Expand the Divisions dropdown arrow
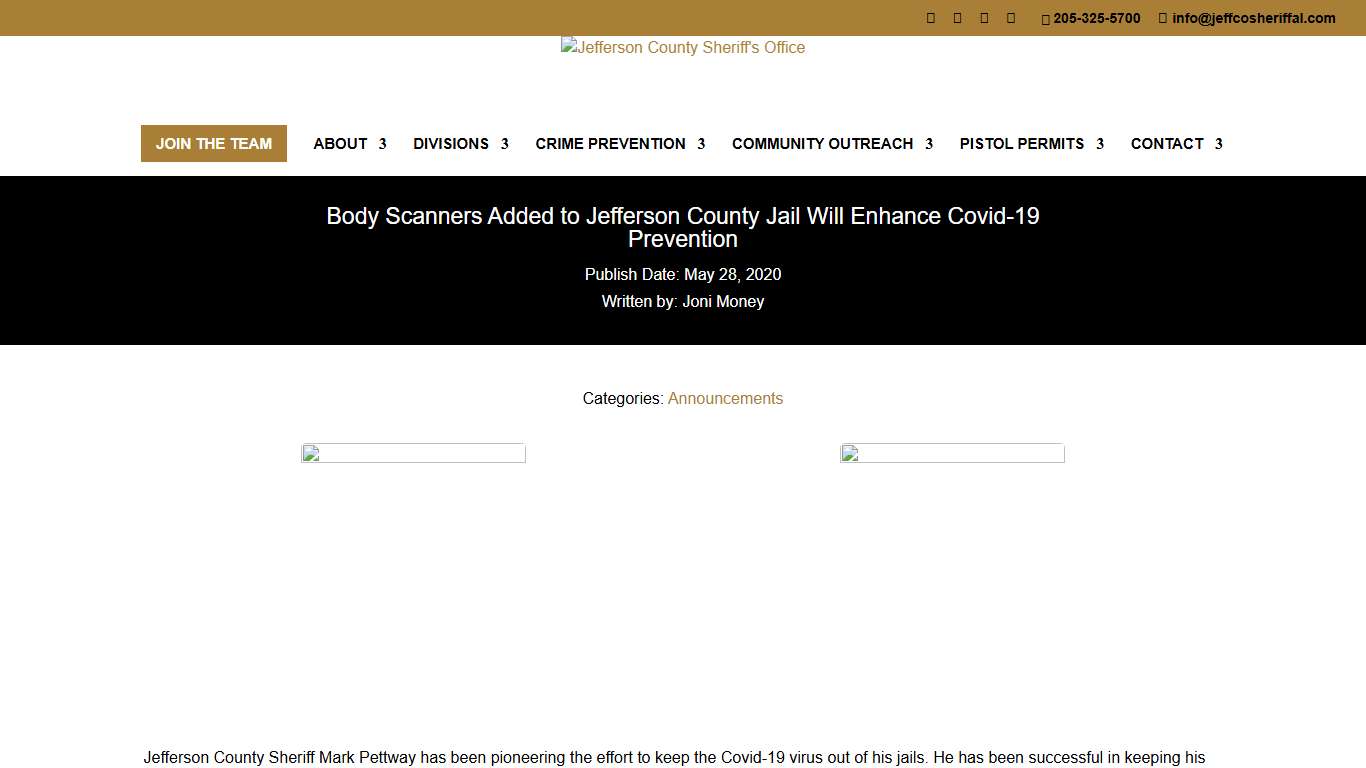Screen dimensions: 1366x768 [505, 144]
